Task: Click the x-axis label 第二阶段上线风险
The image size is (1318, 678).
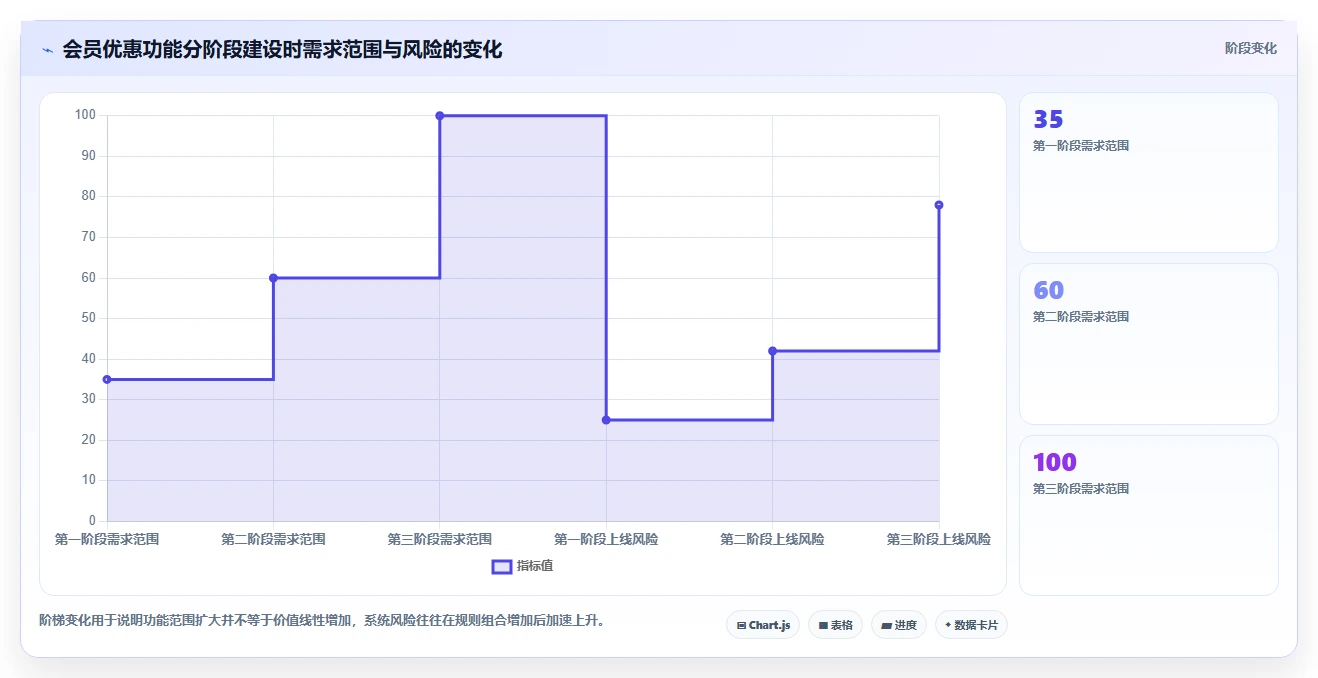Action: coord(772,539)
